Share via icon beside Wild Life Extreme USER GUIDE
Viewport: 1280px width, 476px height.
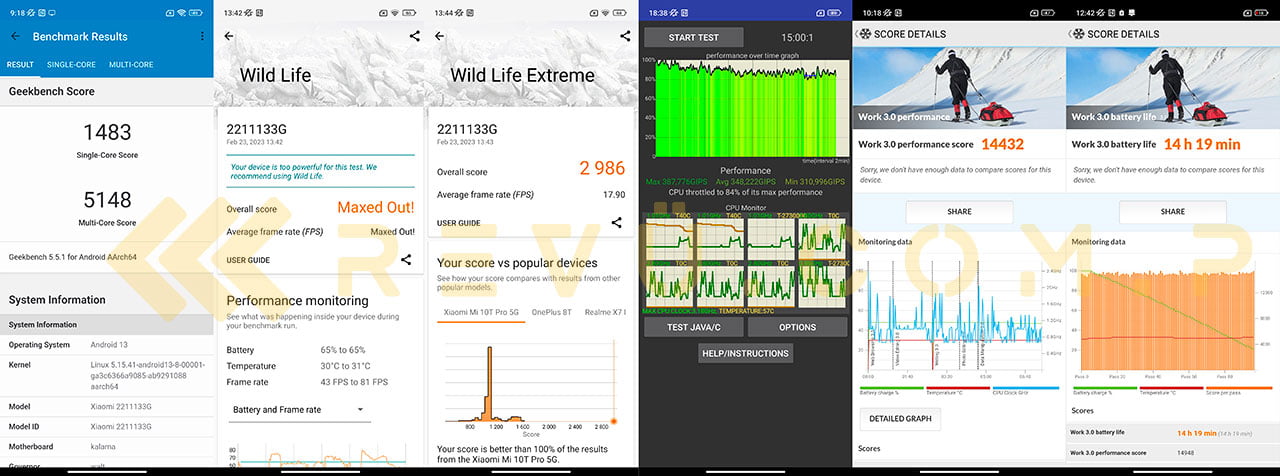tap(616, 222)
